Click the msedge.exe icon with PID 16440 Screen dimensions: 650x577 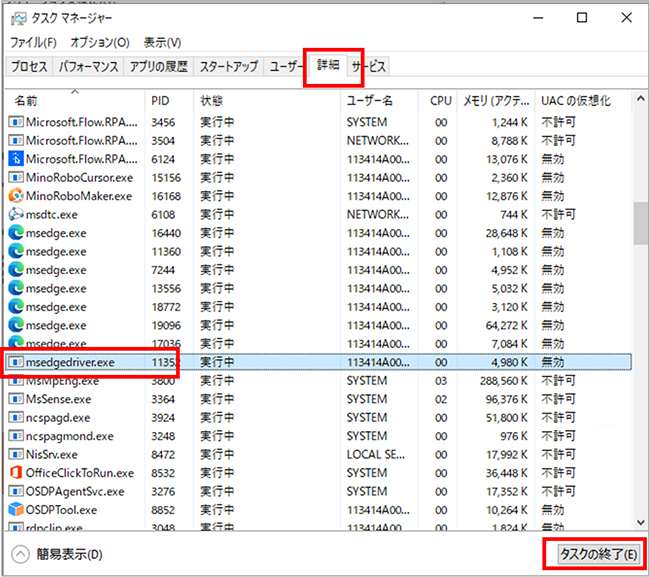pos(16,232)
